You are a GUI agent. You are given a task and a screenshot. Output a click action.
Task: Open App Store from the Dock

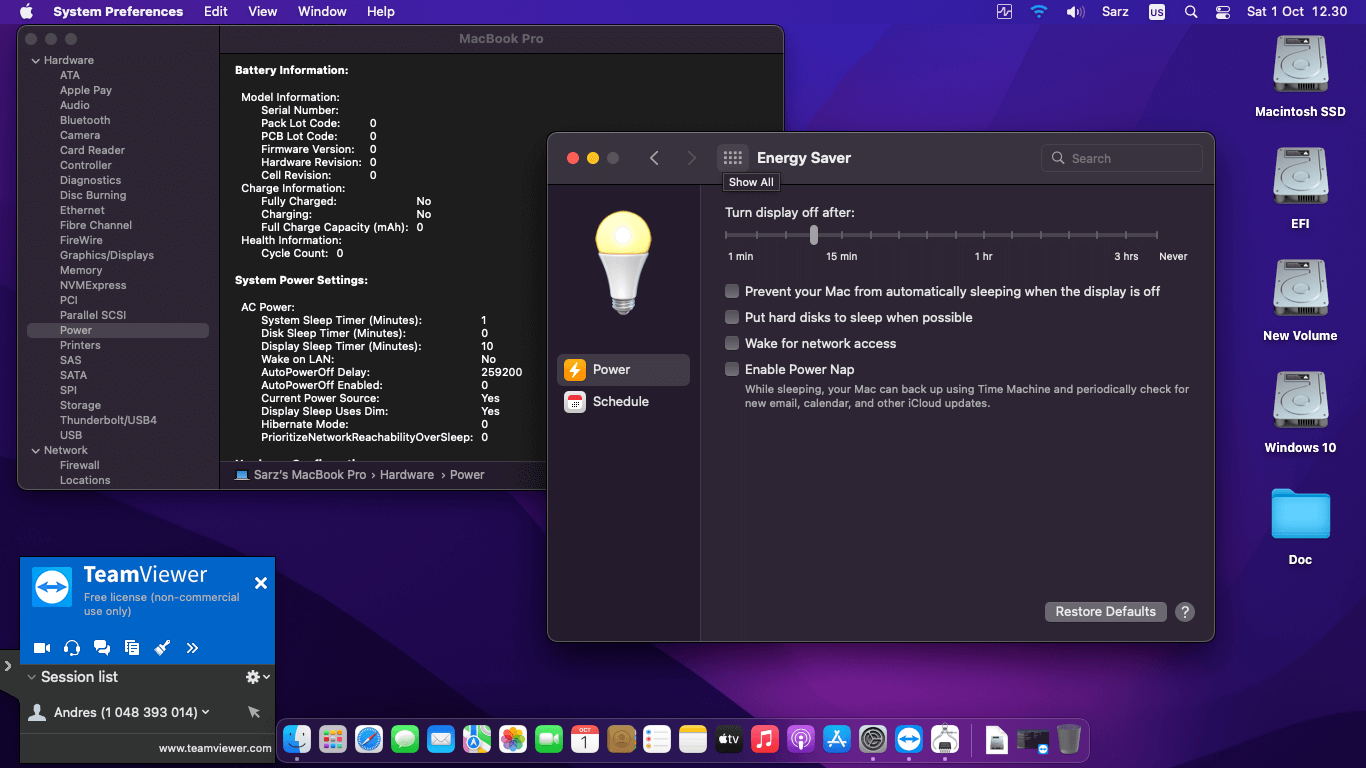837,739
